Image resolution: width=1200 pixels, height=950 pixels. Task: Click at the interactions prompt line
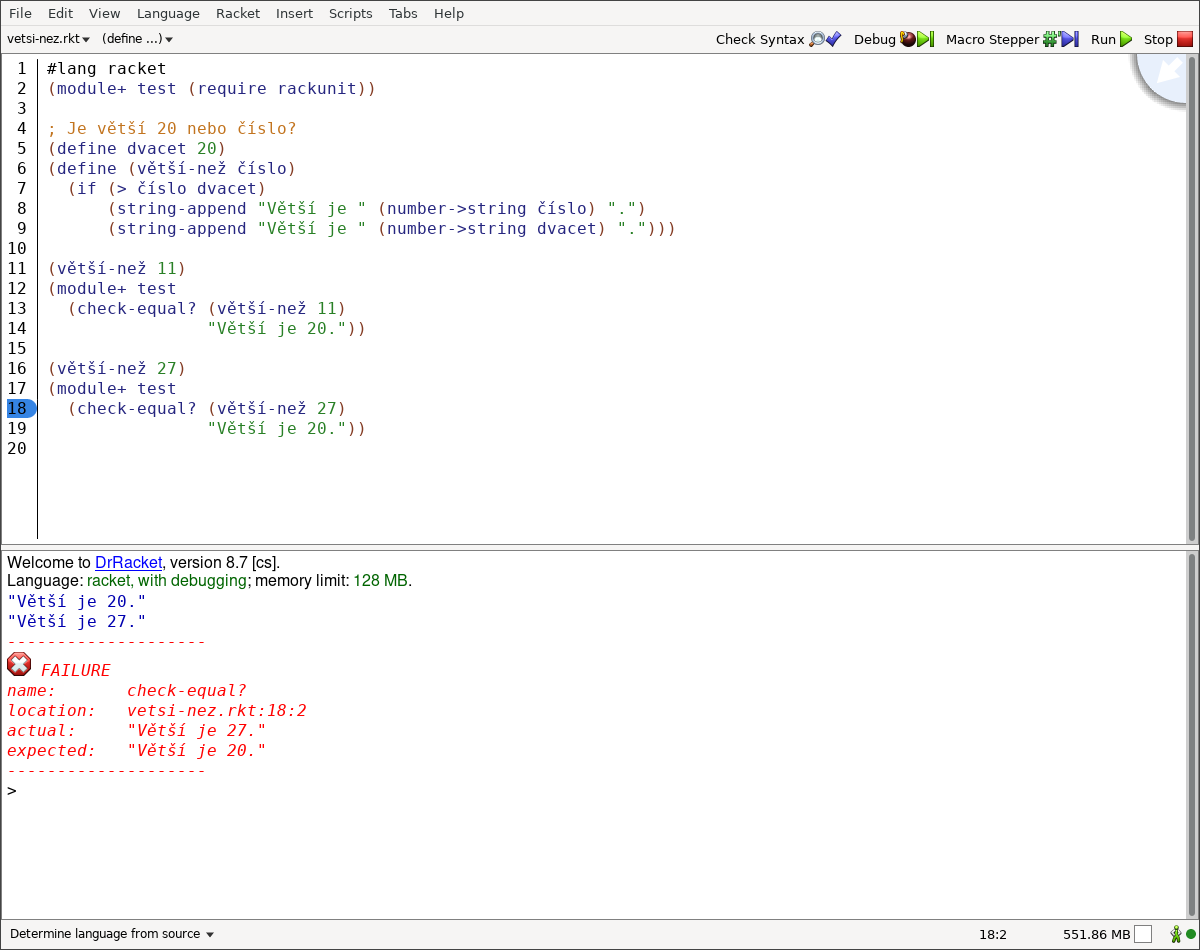[x=300, y=791]
